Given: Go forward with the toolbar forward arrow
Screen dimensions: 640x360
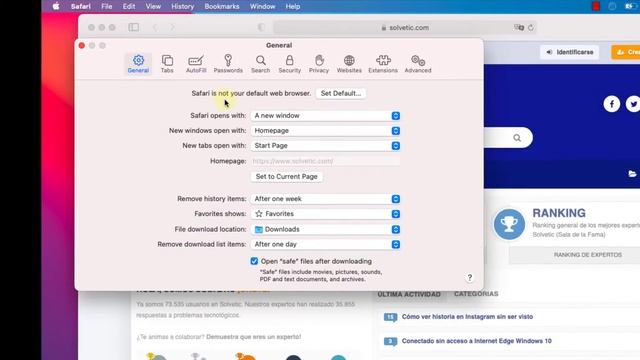Looking at the screenshot, I should (x=172, y=27).
